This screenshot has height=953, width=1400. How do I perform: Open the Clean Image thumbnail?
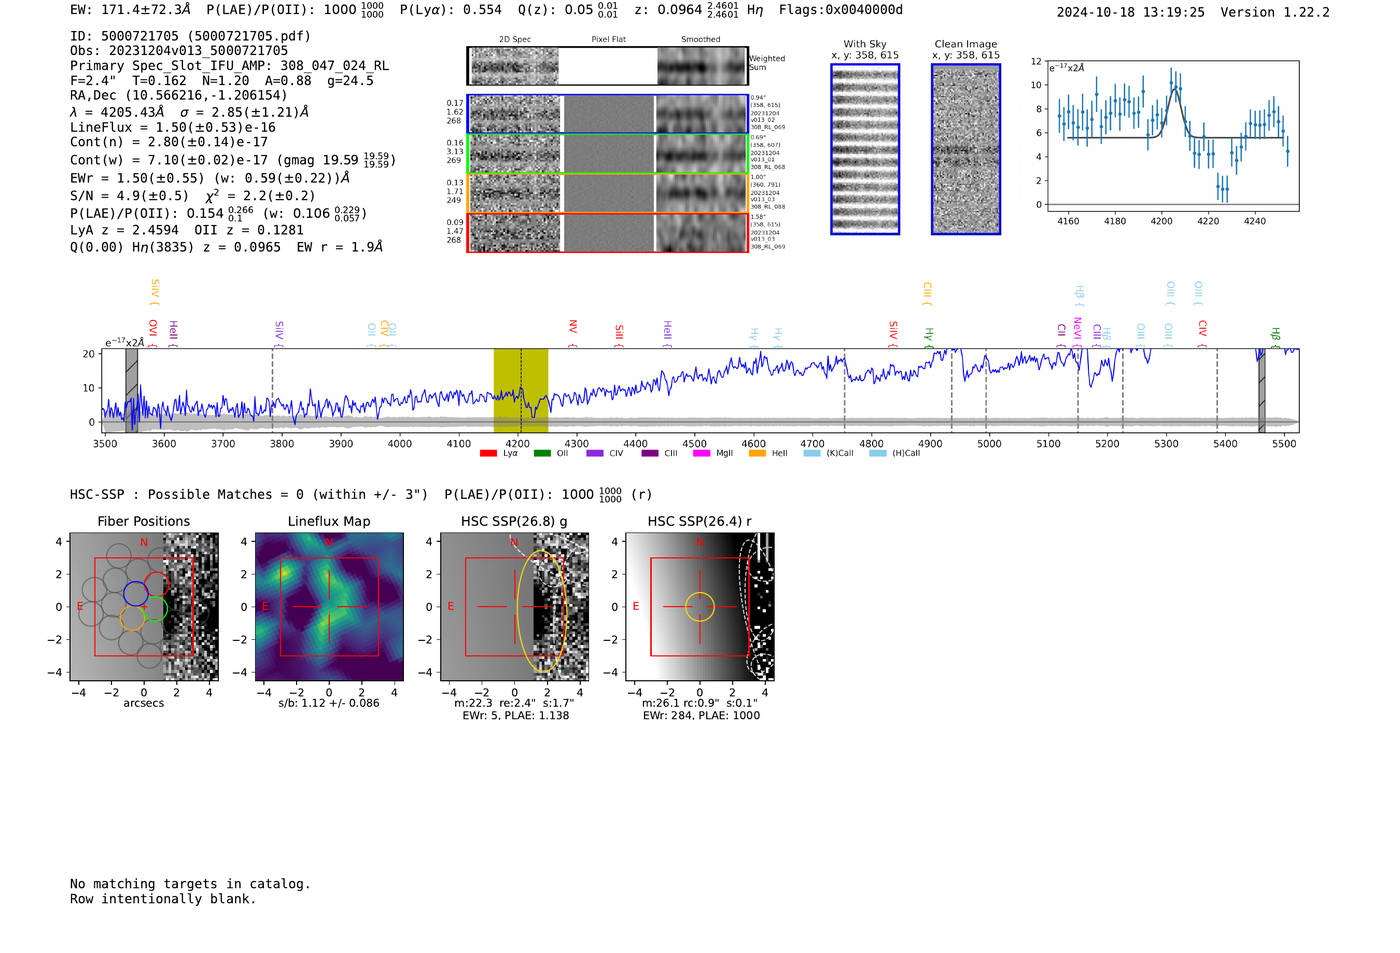(x=966, y=149)
